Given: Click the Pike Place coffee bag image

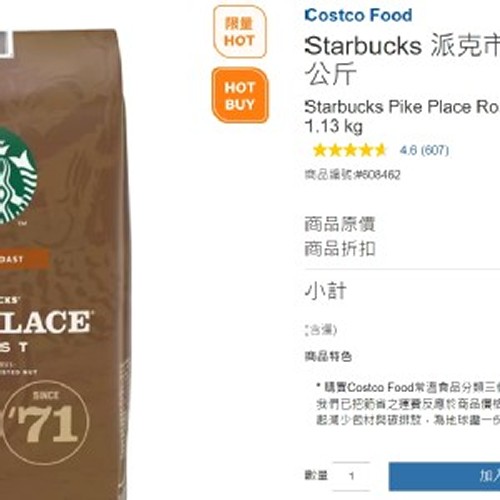Looking at the screenshot, I should pyautogui.click(x=63, y=265).
